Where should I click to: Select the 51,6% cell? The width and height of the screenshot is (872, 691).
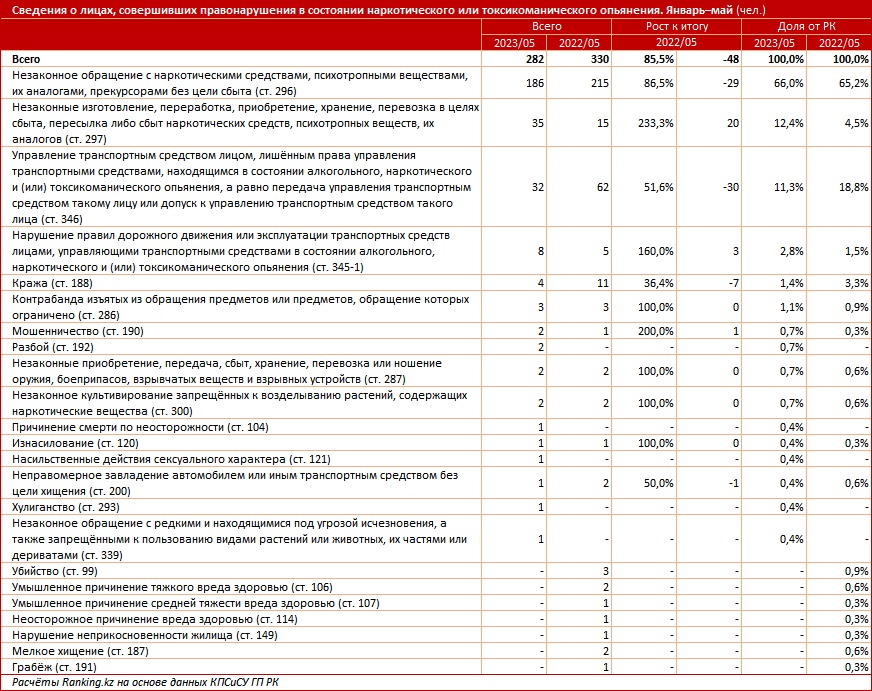(x=659, y=187)
